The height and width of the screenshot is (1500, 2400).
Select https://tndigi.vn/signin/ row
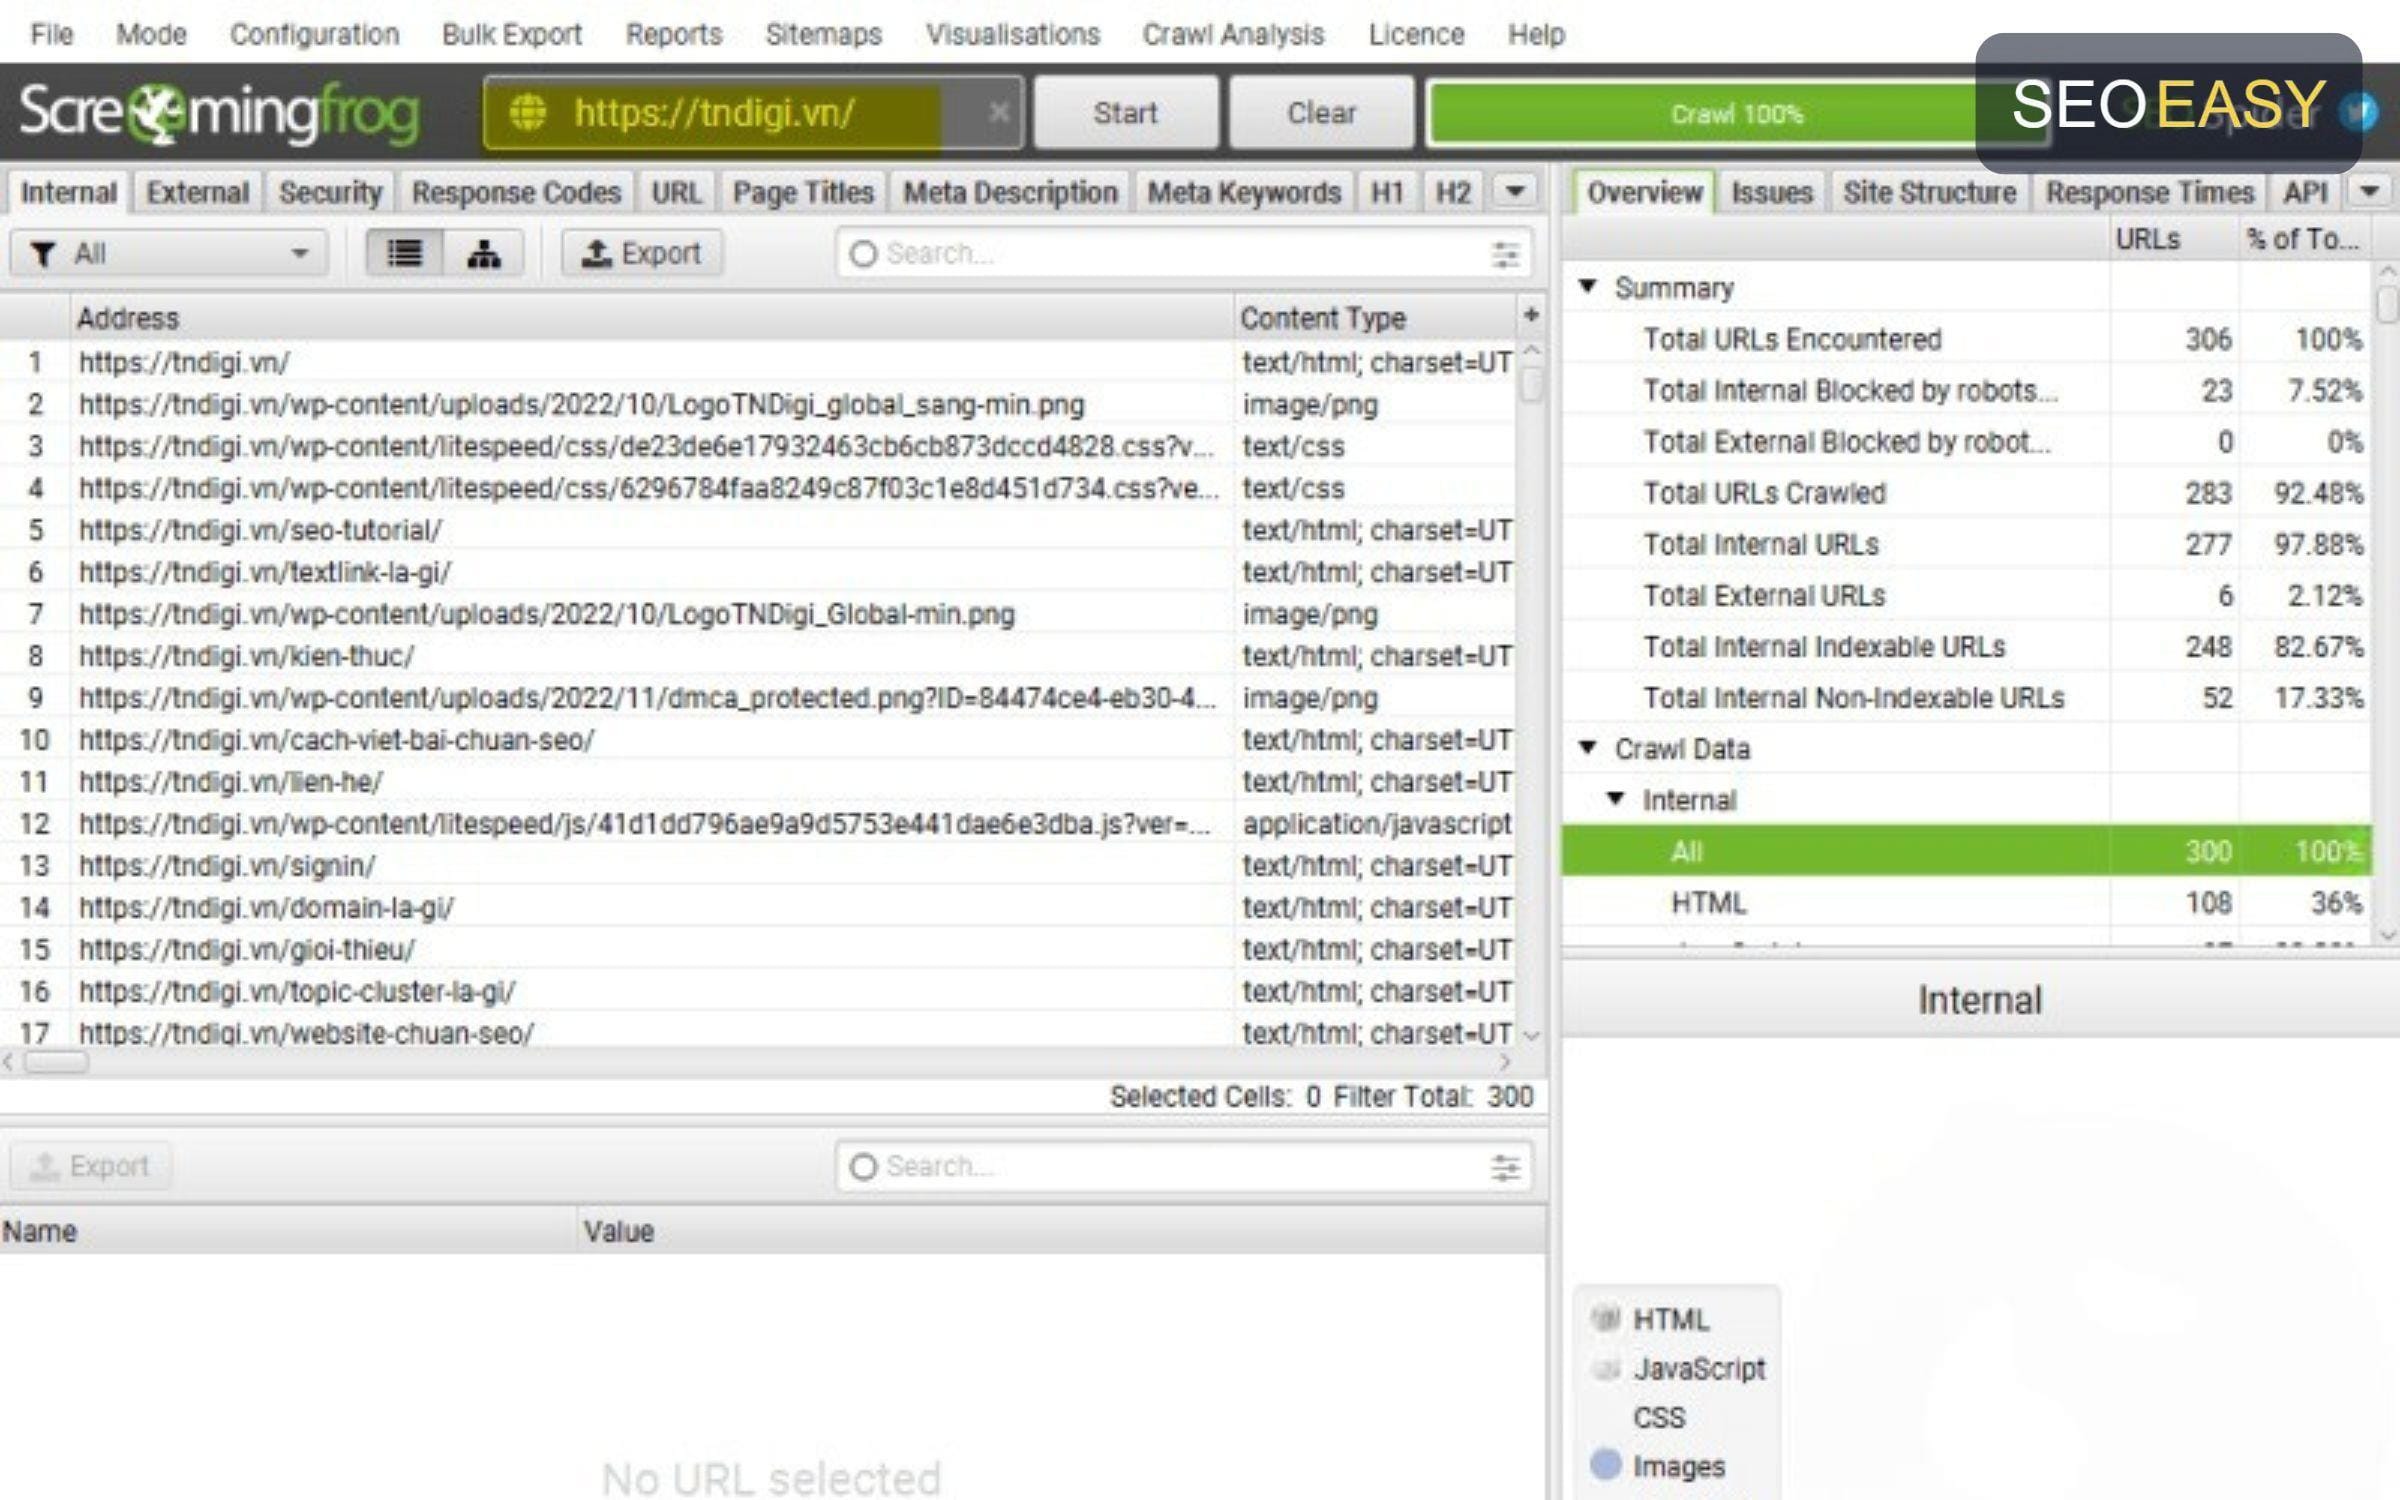[x=760, y=865]
